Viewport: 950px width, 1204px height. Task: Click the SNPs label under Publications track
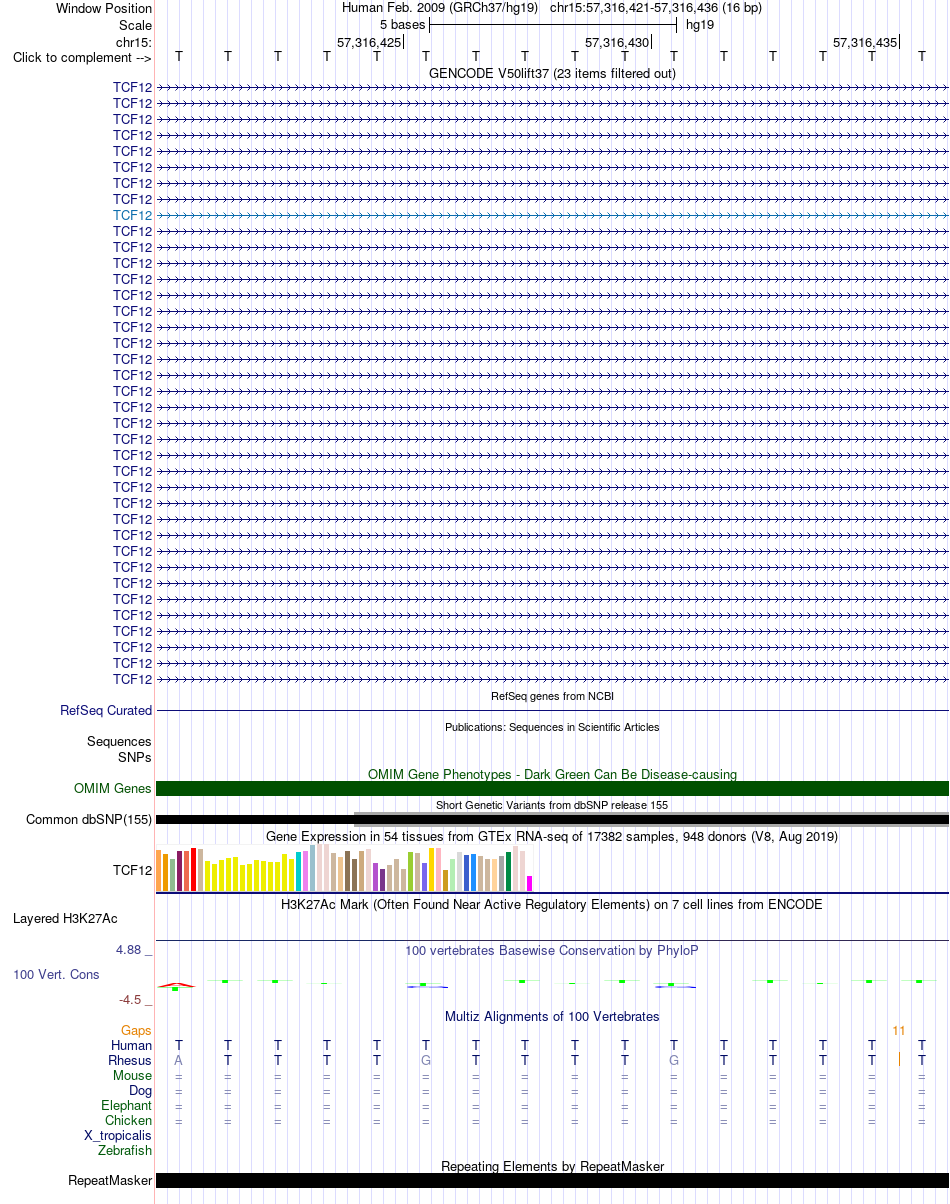pos(135,757)
